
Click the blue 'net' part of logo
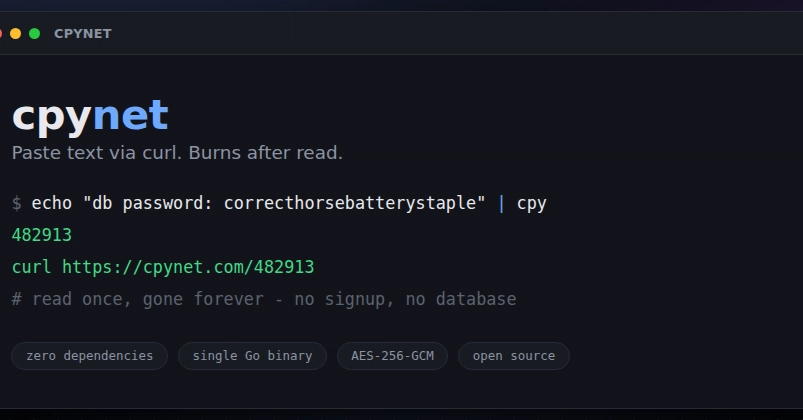click(x=131, y=115)
